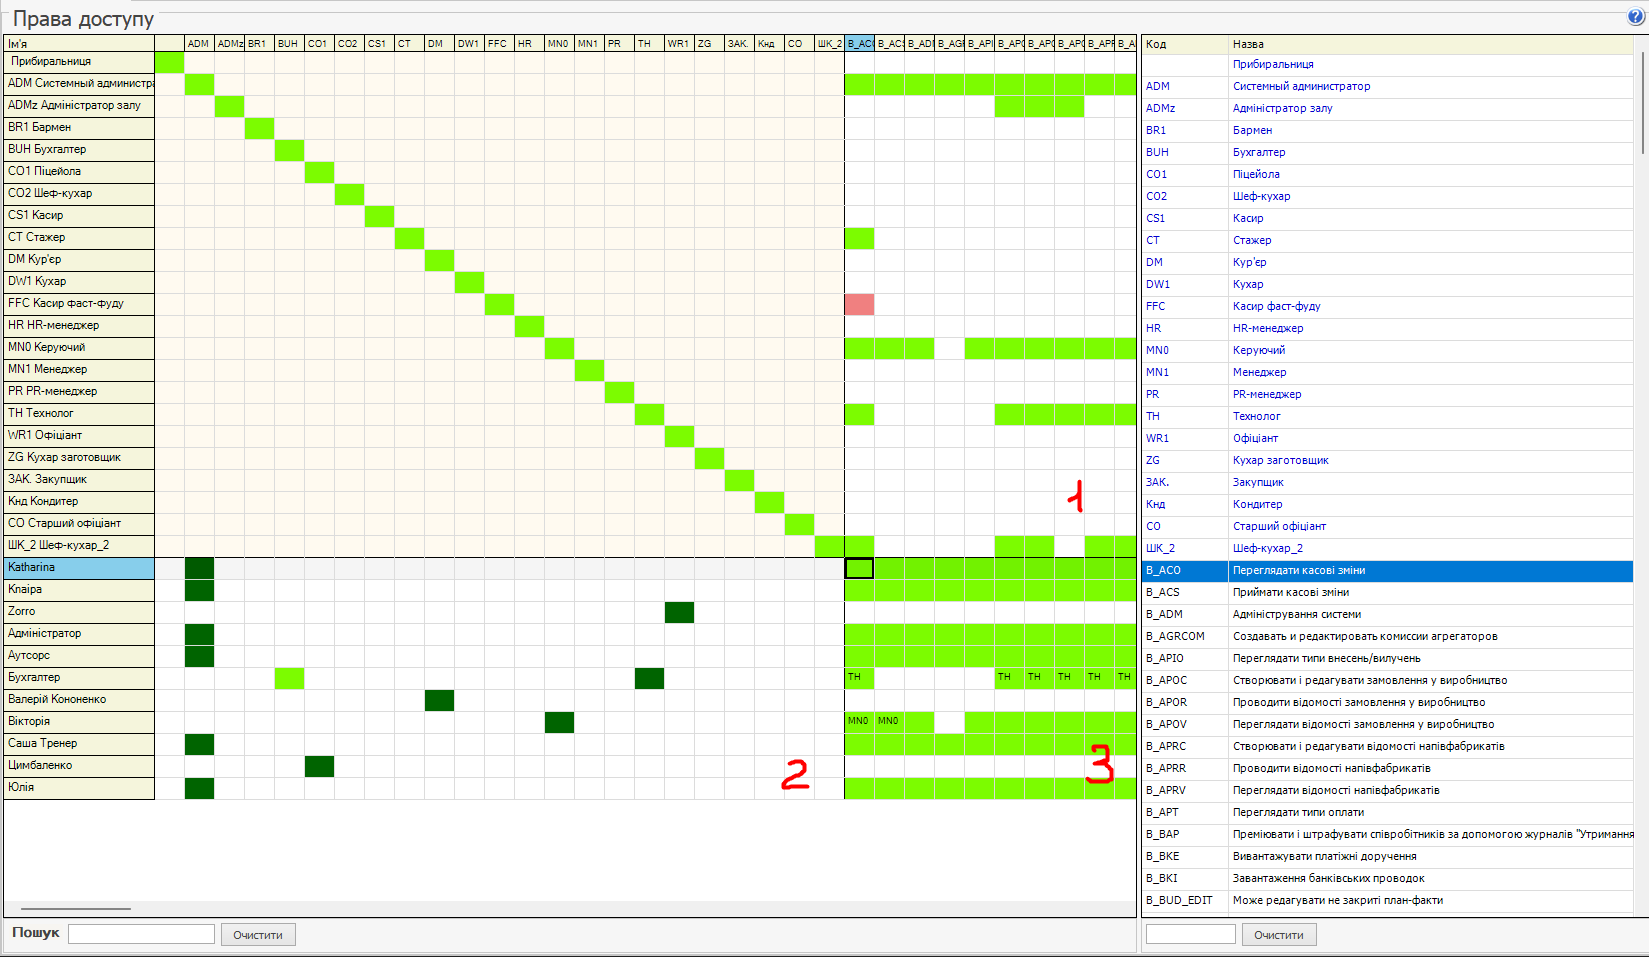Select Системный администратор in the Назва list

pos(1301,86)
